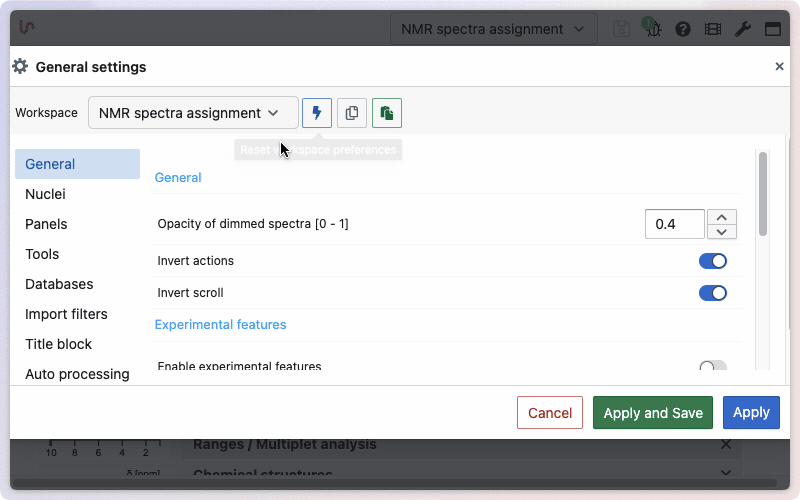The height and width of the screenshot is (500, 800).
Task: Click the opacity of dimmed spectra input field
Action: point(674,224)
